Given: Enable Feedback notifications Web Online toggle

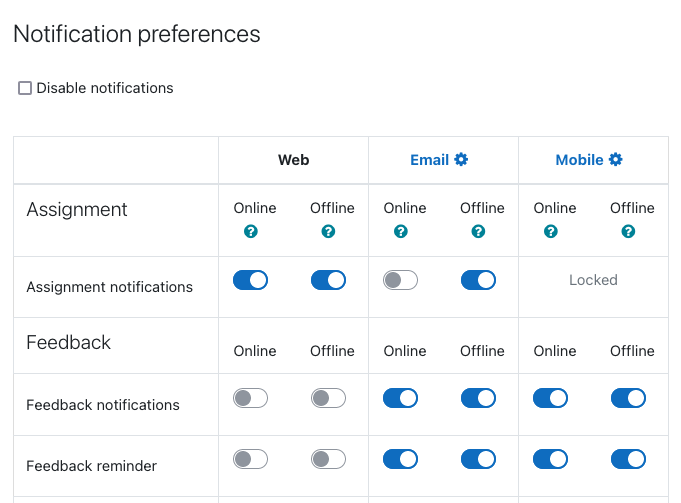Looking at the screenshot, I should [x=250, y=398].
